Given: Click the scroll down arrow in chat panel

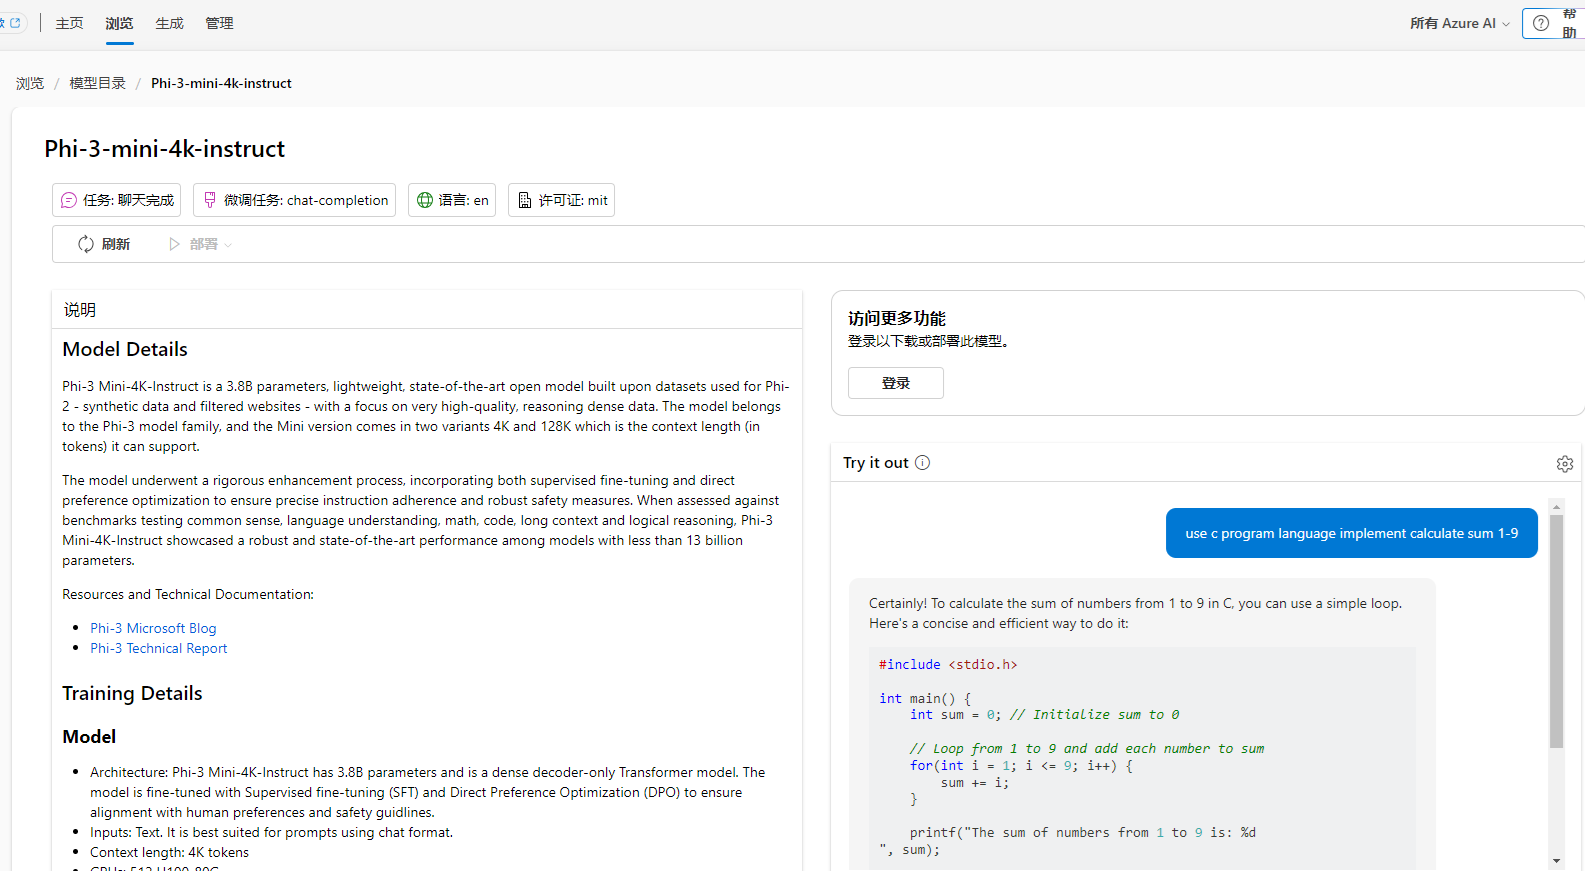Looking at the screenshot, I should coord(1556,860).
